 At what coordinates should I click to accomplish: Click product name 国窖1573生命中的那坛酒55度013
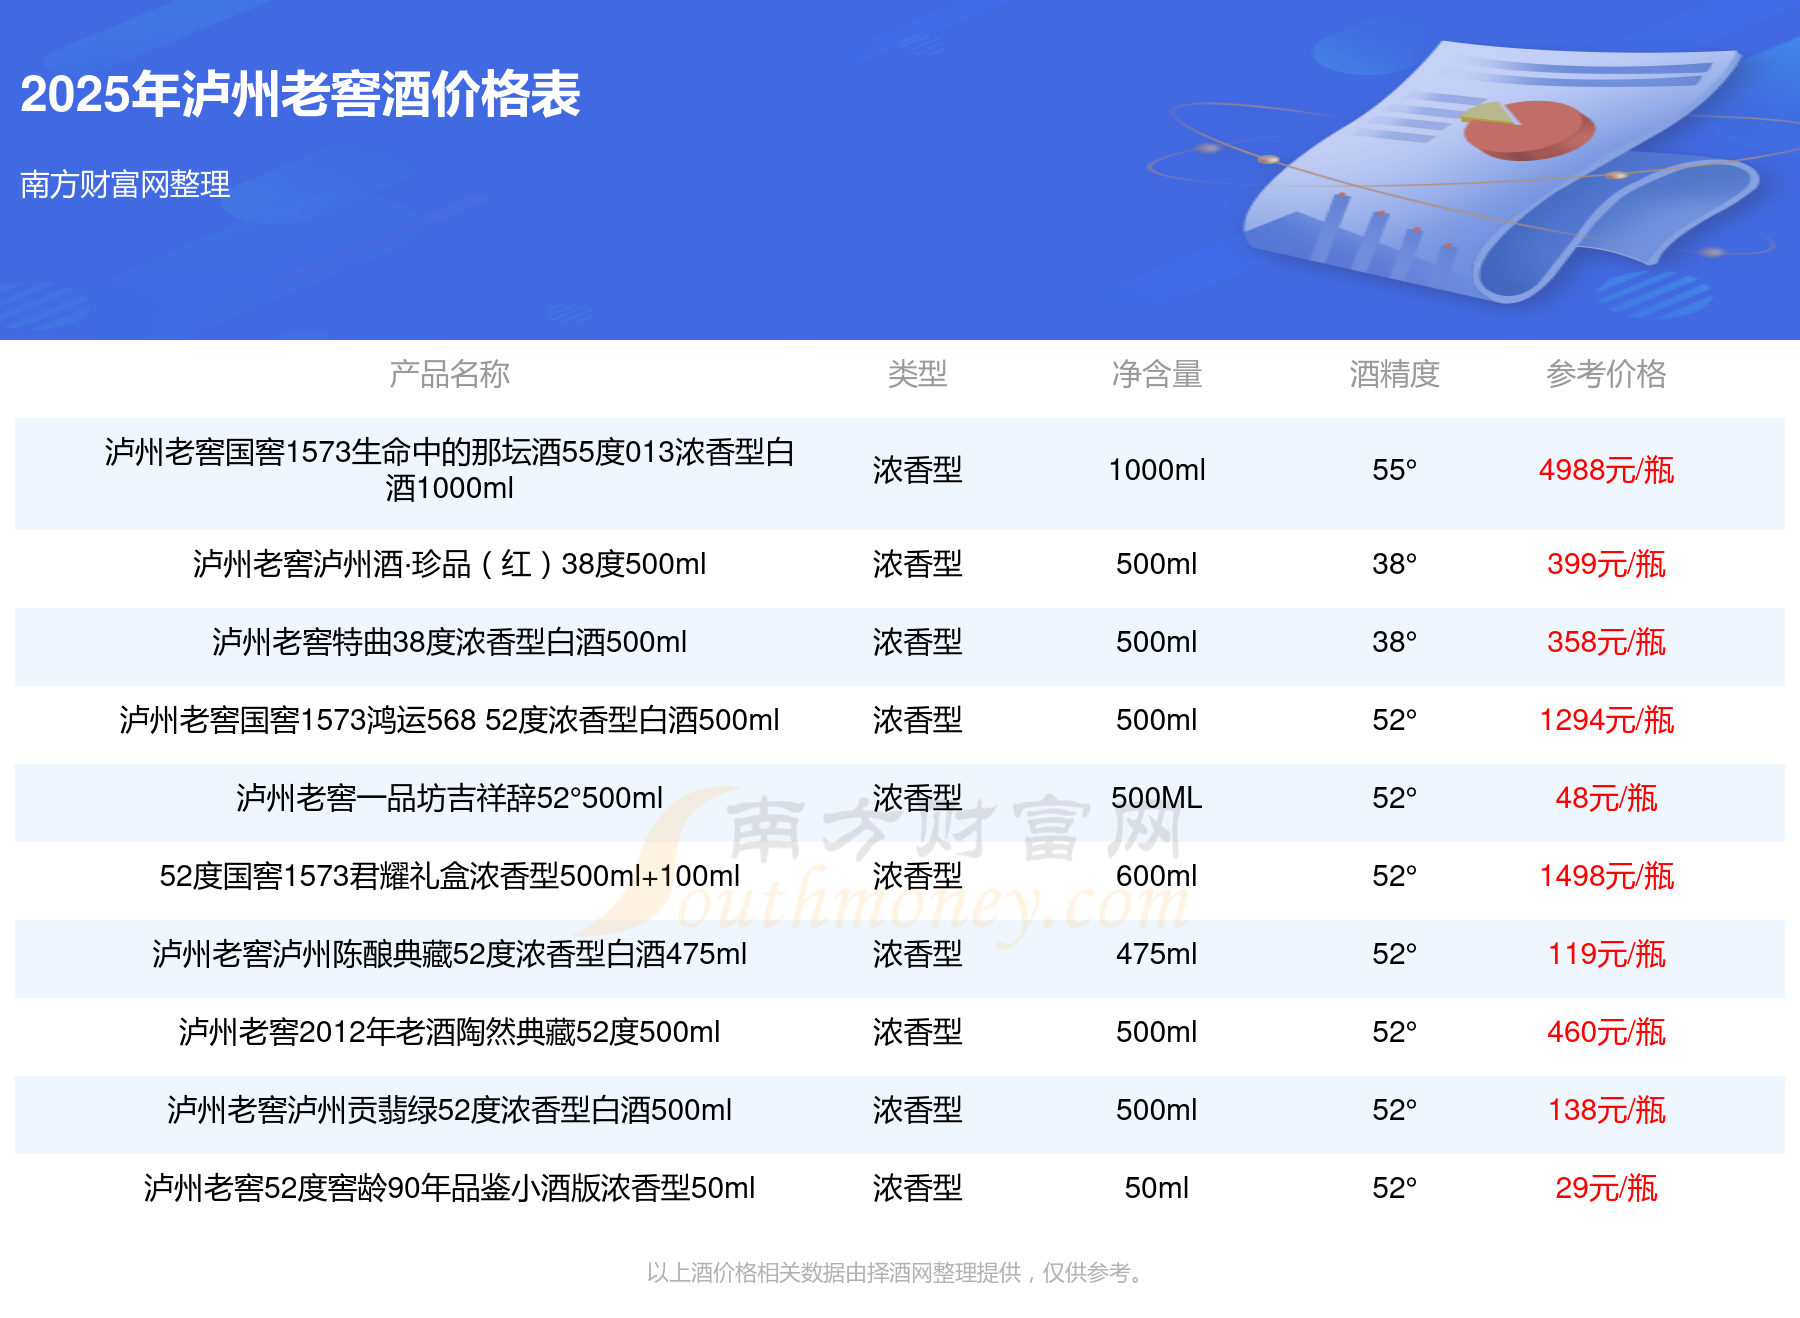[449, 470]
